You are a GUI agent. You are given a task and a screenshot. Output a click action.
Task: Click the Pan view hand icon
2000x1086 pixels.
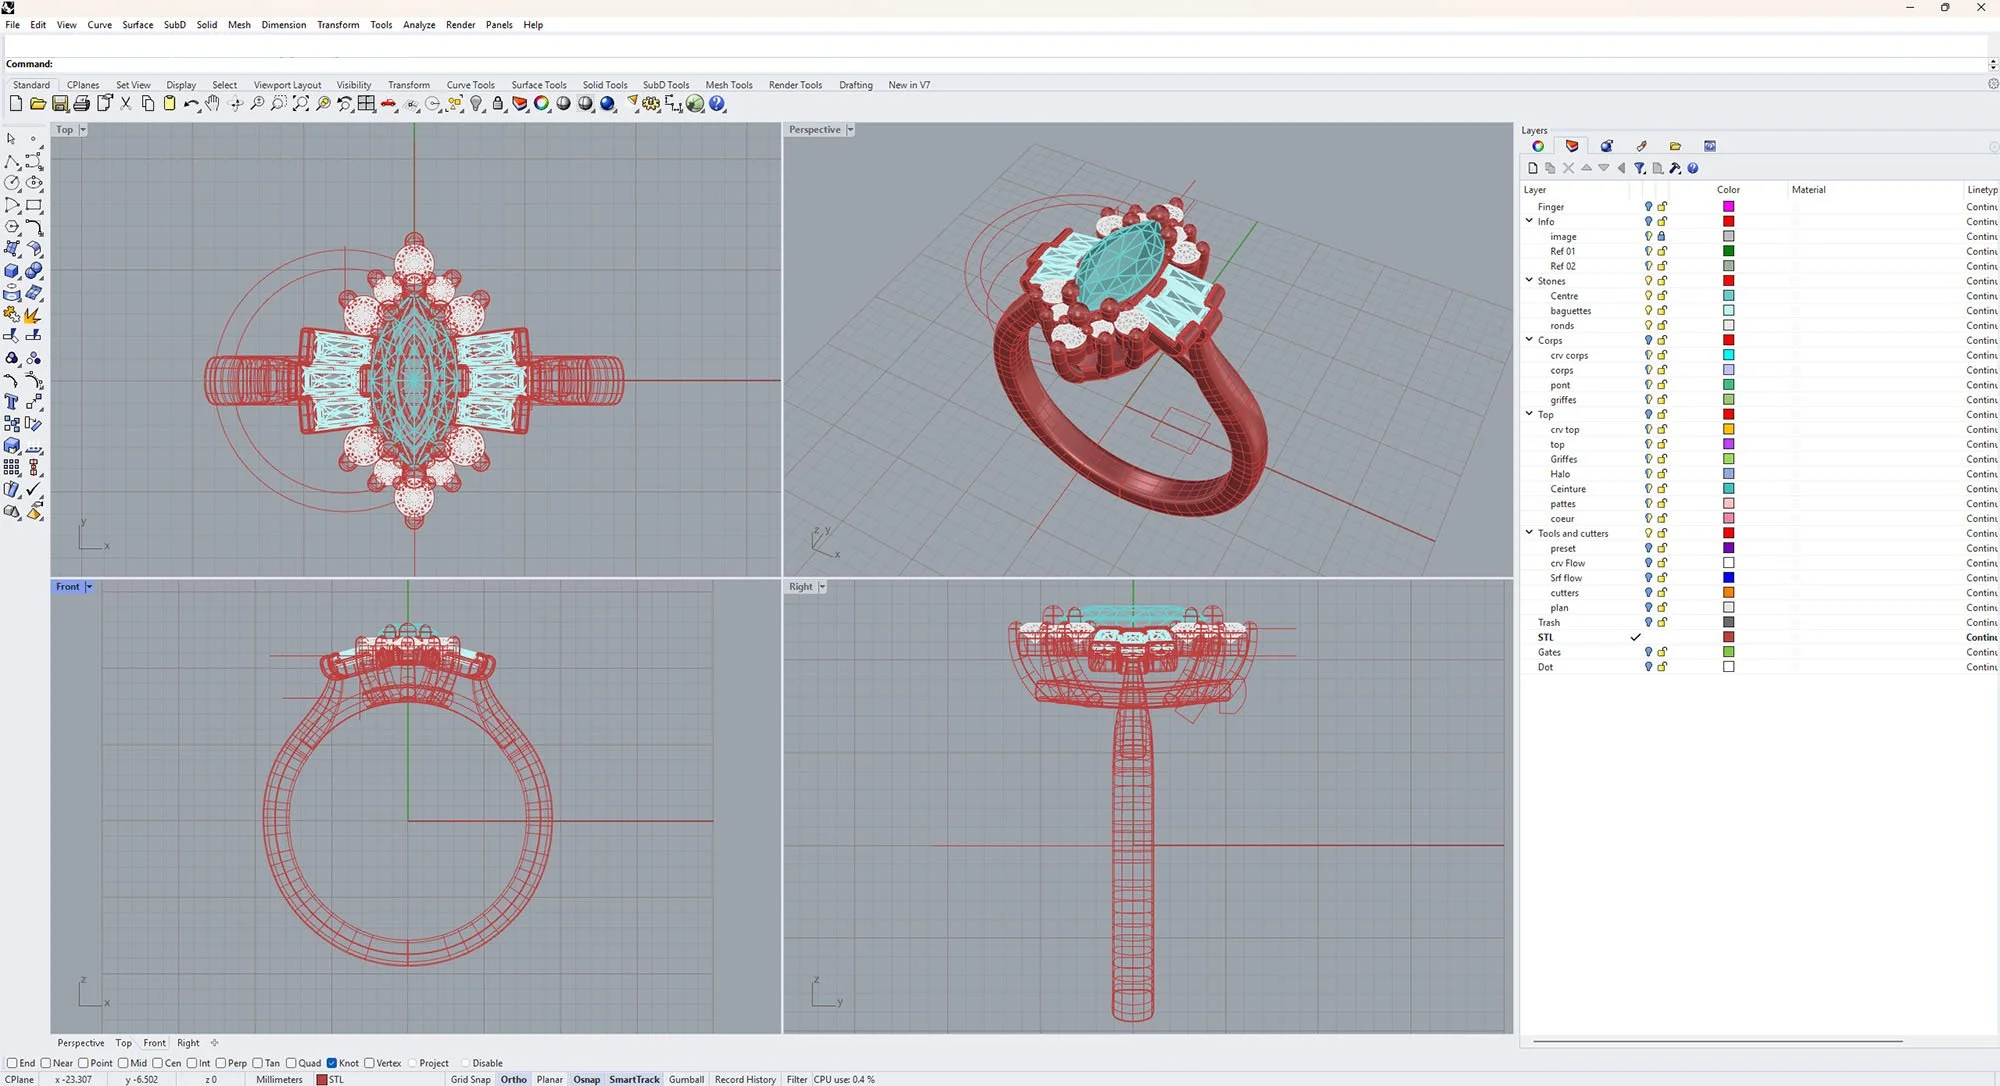click(x=213, y=104)
